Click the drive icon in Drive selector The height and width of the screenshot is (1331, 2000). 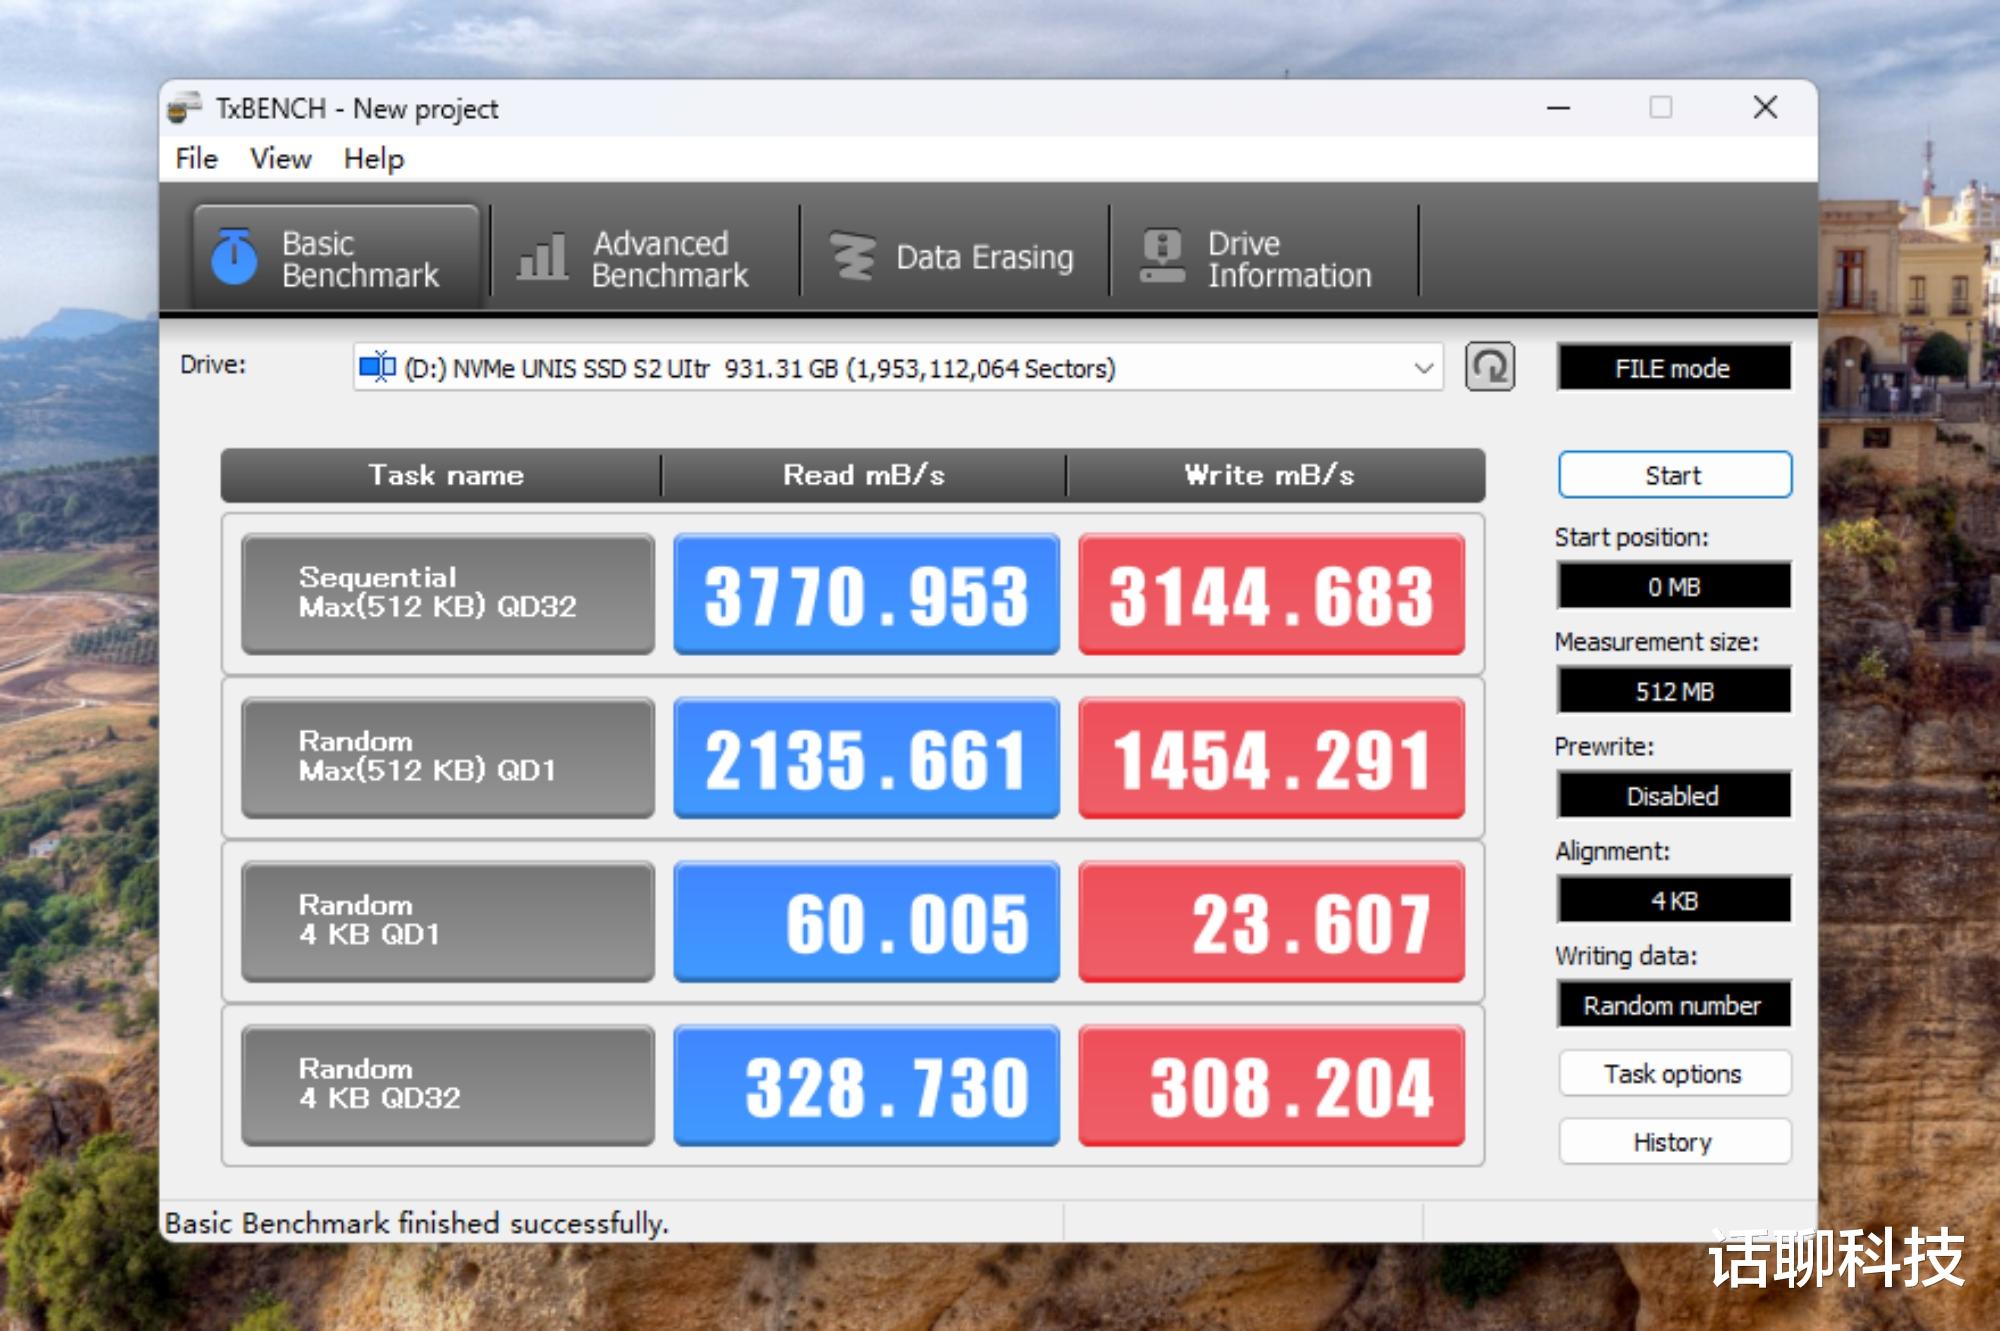(377, 368)
